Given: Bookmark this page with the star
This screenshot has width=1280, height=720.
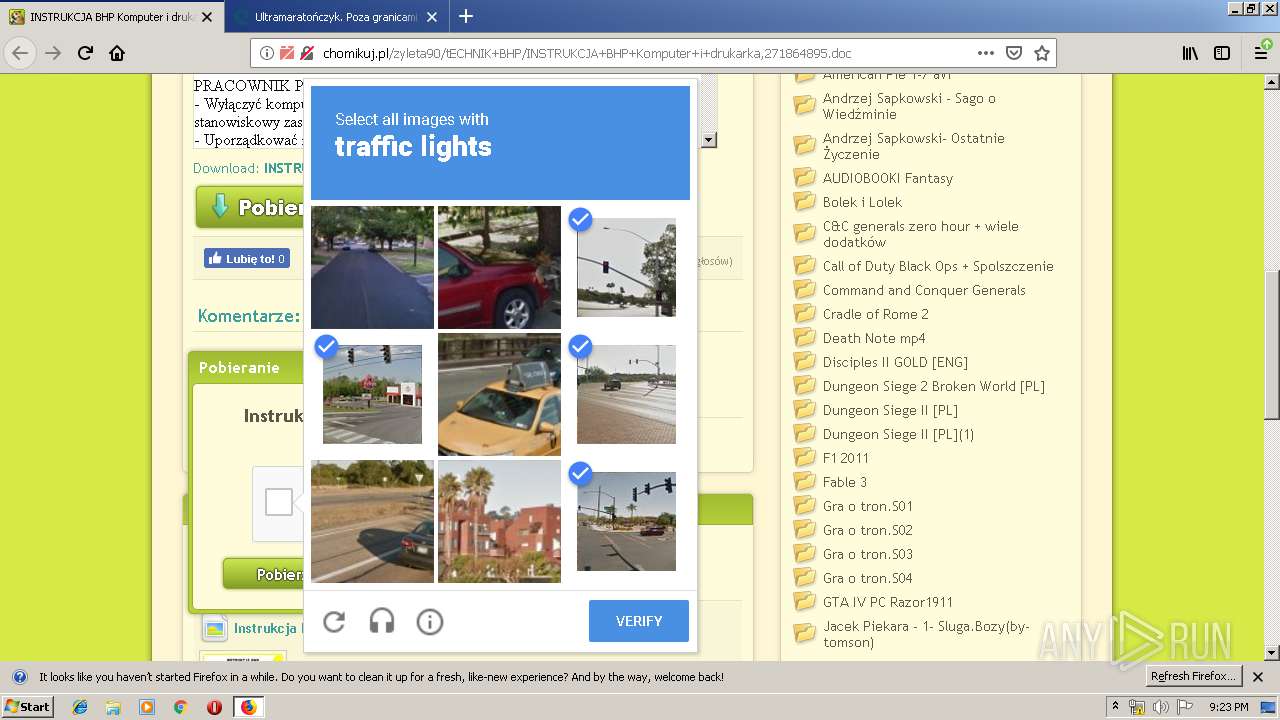Looking at the screenshot, I should [x=1041, y=53].
